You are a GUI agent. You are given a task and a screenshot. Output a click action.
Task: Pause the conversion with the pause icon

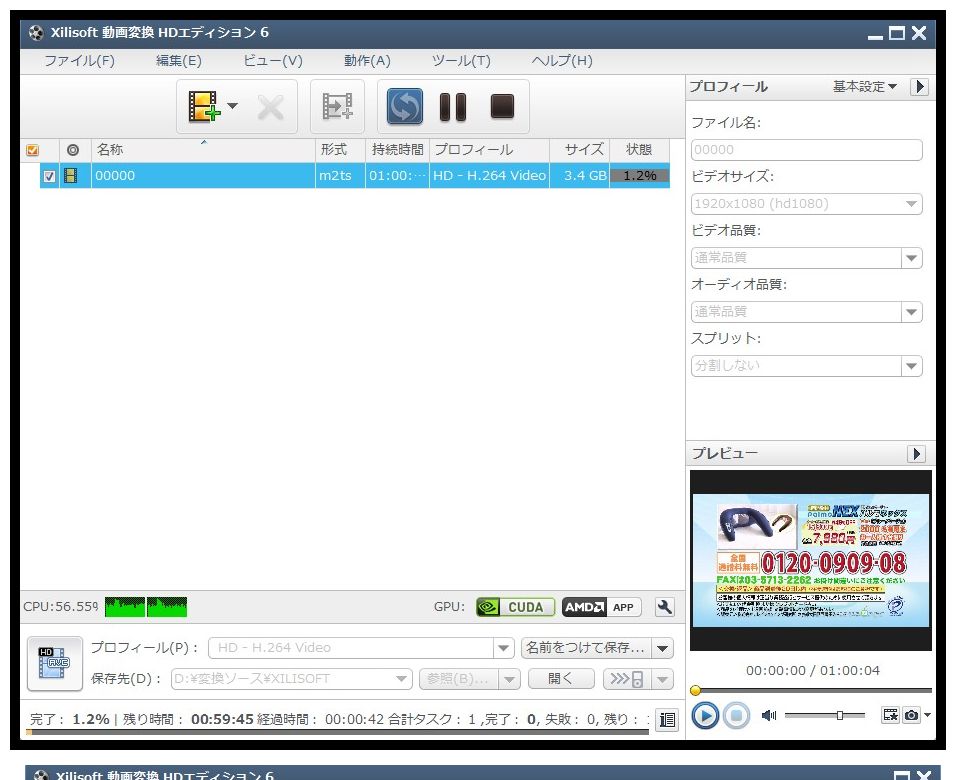[x=453, y=107]
